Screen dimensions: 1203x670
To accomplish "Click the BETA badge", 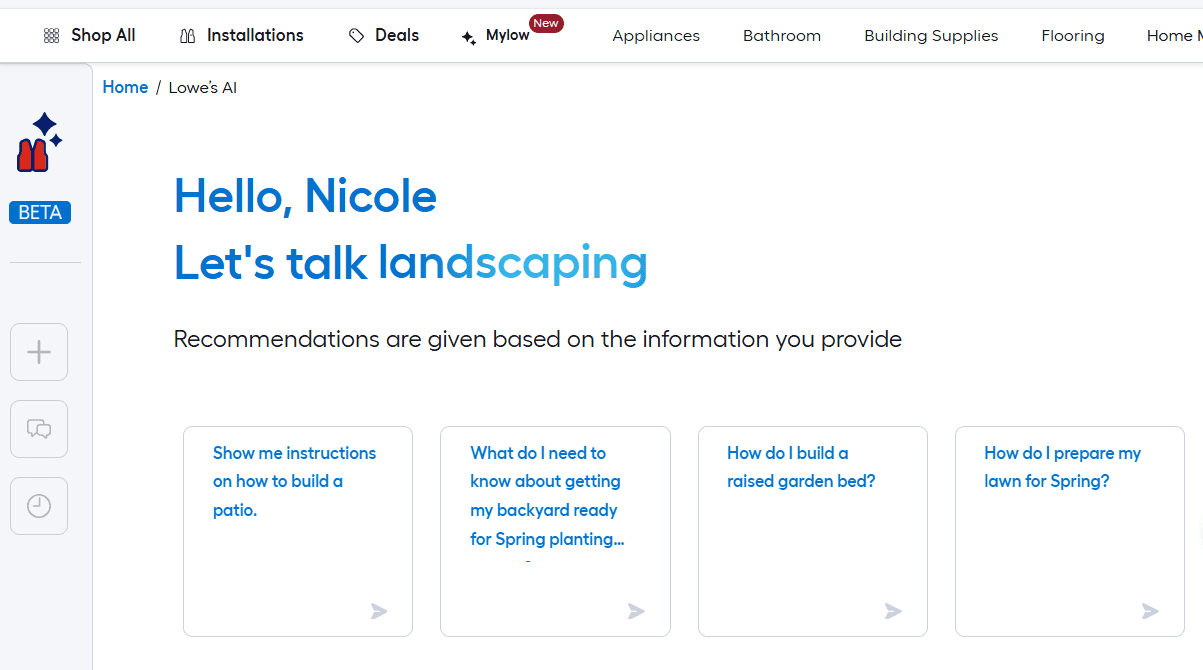I will pos(40,212).
